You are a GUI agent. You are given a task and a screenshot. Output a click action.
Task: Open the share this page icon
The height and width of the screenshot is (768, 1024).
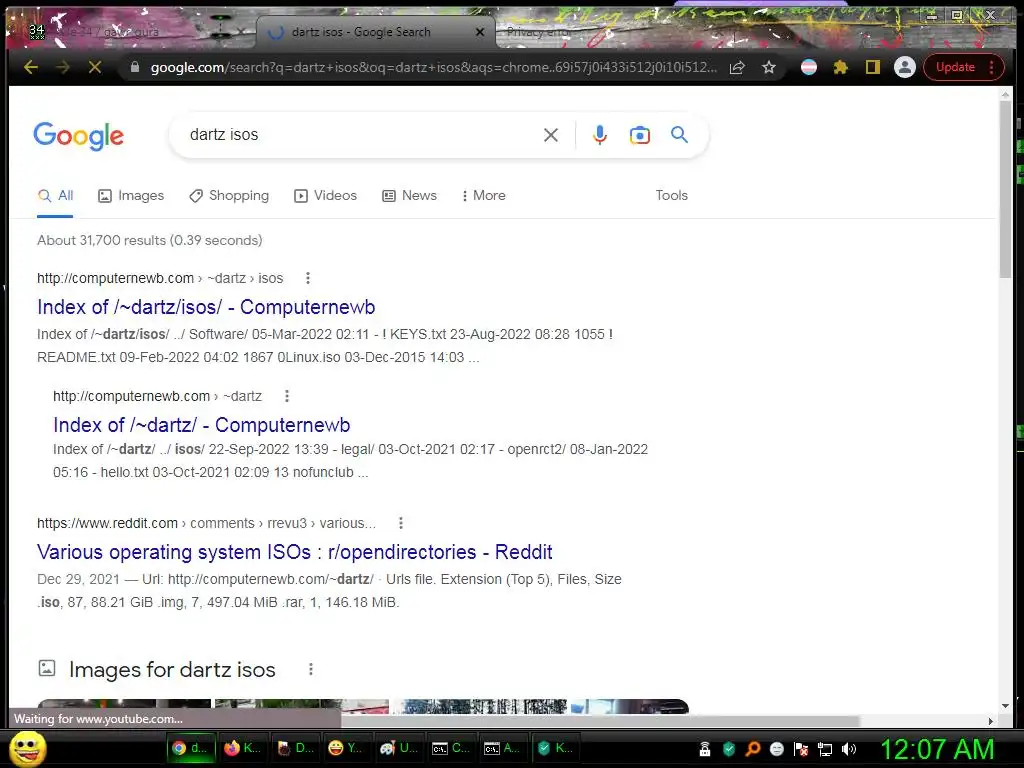737,67
